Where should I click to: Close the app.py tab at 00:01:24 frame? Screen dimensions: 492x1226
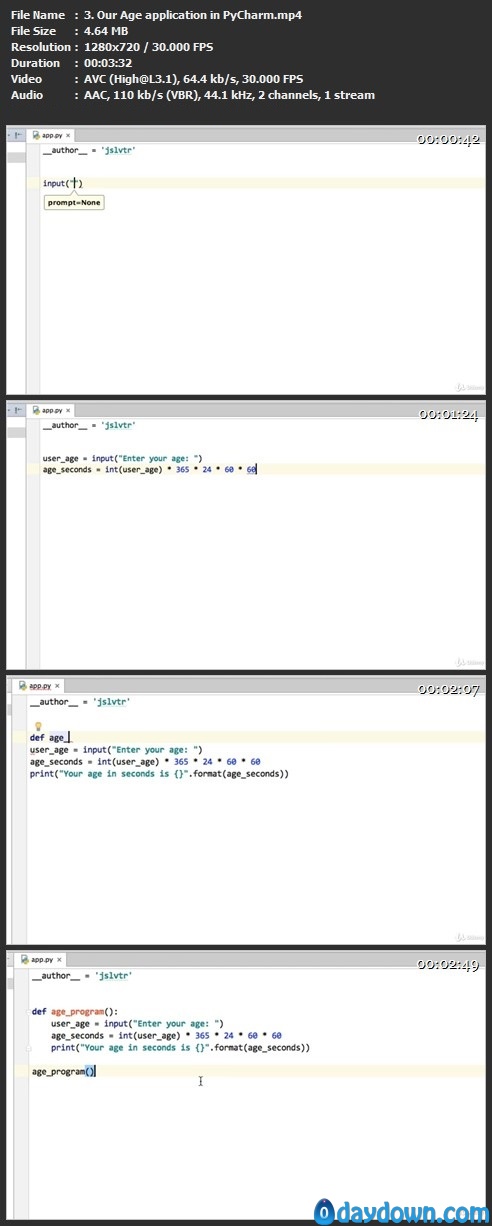68,410
